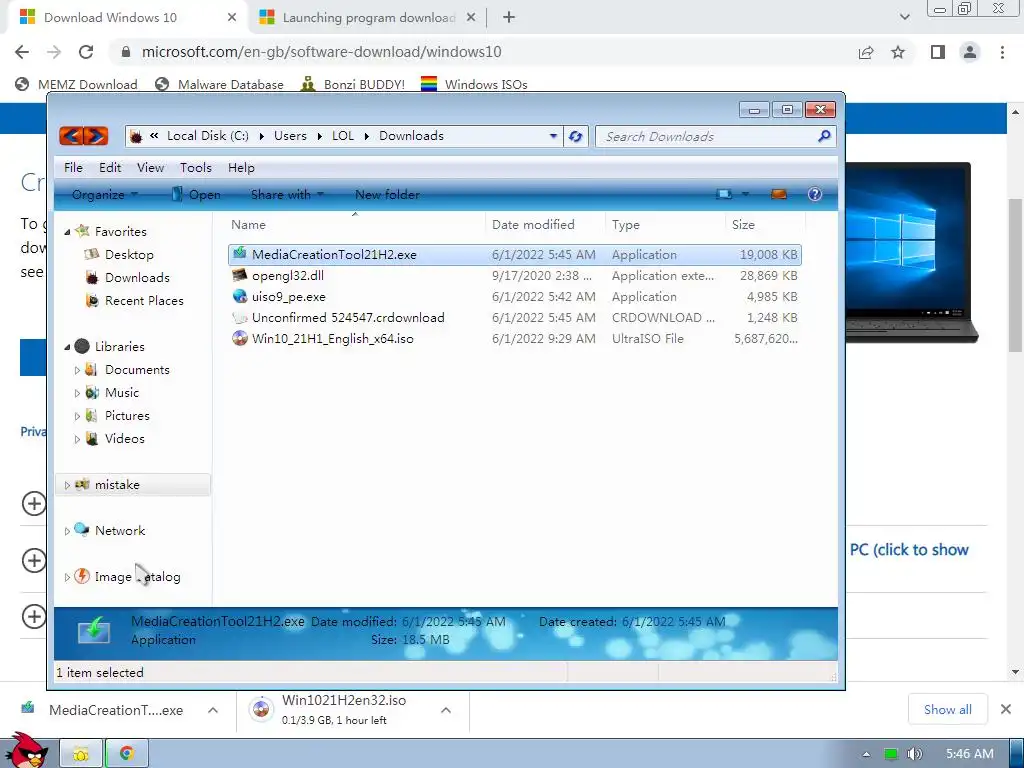Show hidden tray icons arrow
The width and height of the screenshot is (1024, 768).
pyautogui.click(x=866, y=754)
